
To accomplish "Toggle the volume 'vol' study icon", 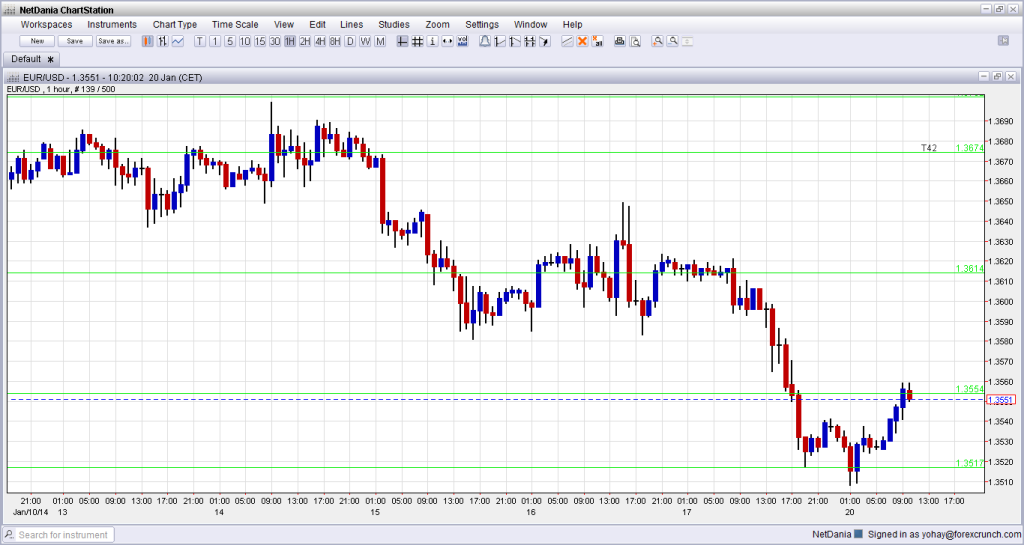I will (462, 41).
